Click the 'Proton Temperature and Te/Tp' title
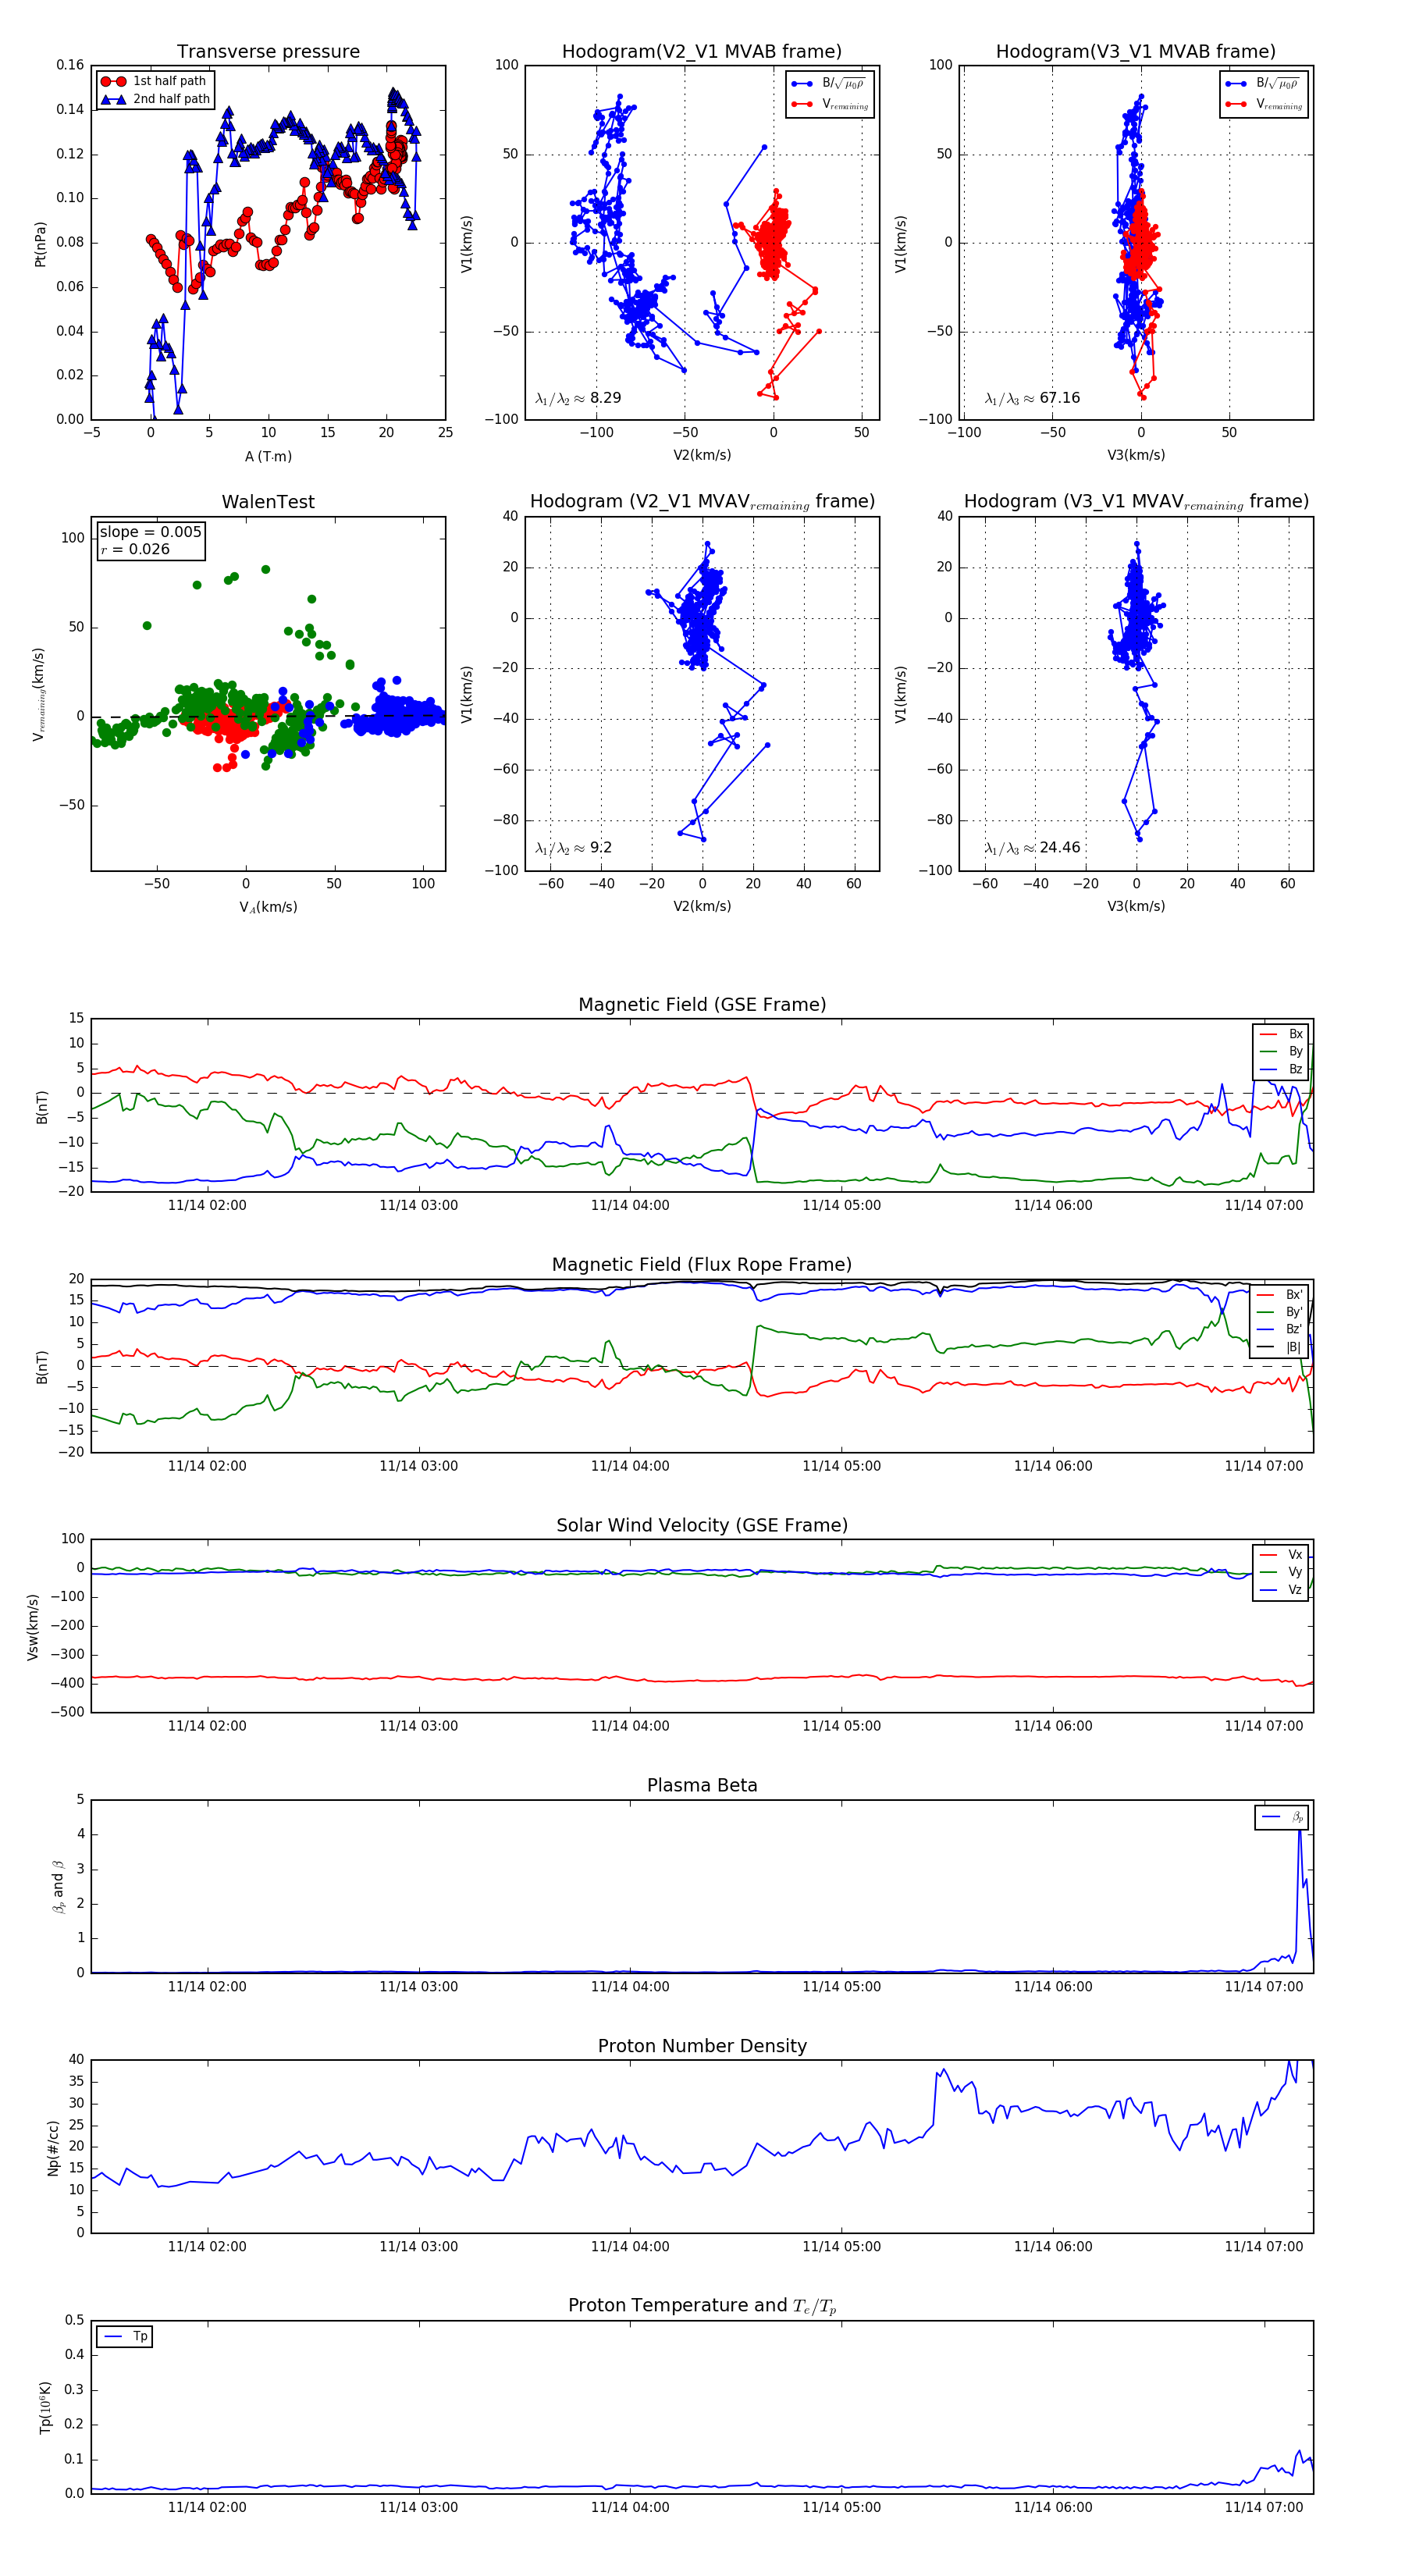The height and width of the screenshot is (2576, 1405). (x=702, y=2306)
